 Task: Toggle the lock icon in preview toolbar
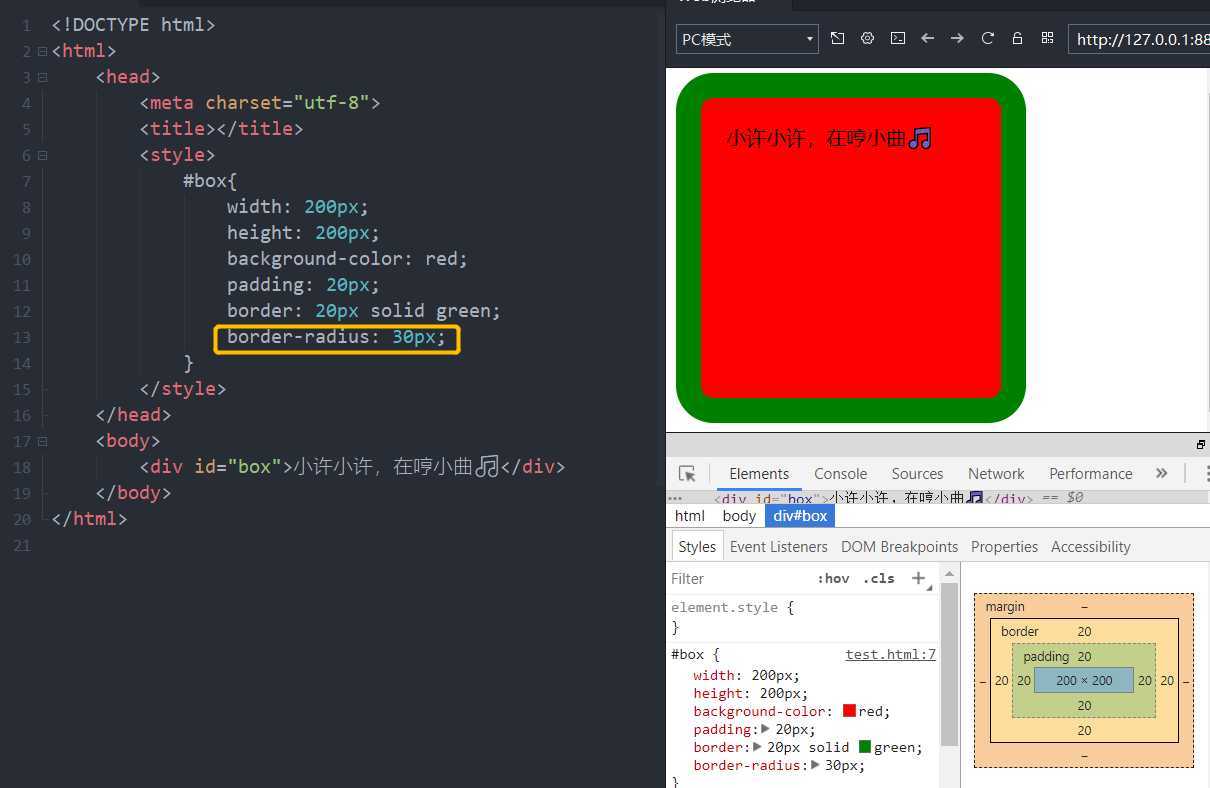1018,38
